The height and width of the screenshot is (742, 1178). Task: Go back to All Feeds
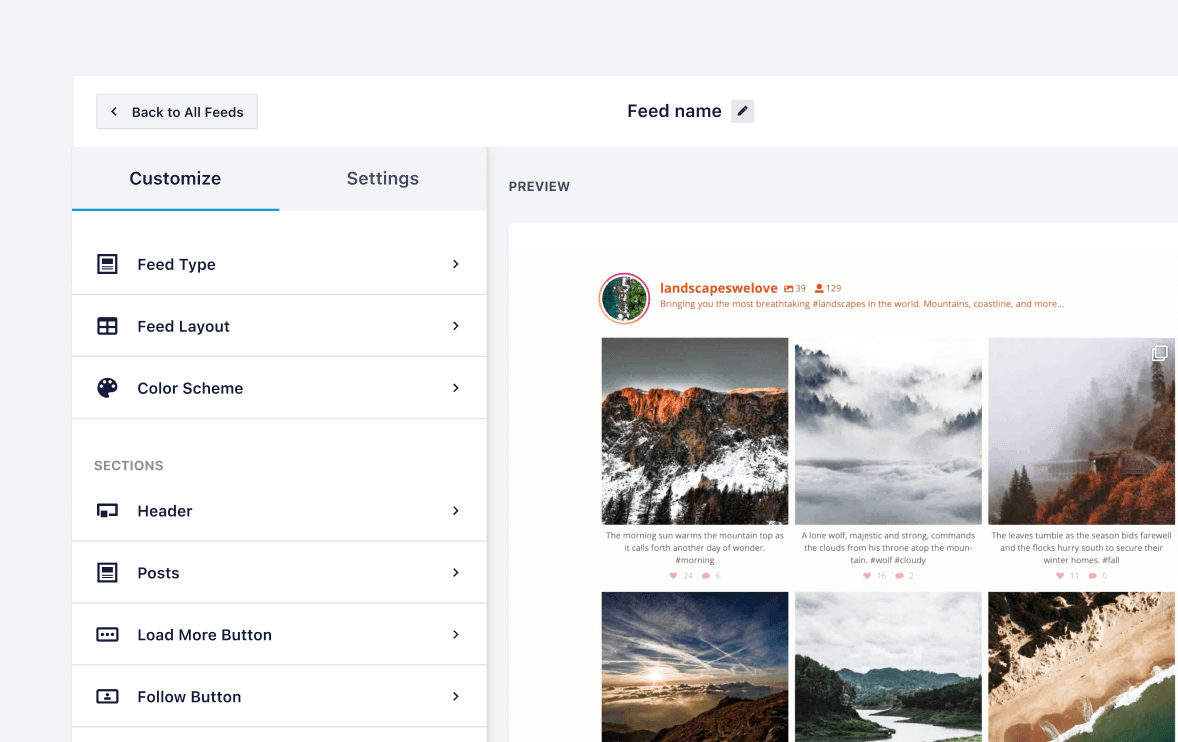click(x=177, y=112)
